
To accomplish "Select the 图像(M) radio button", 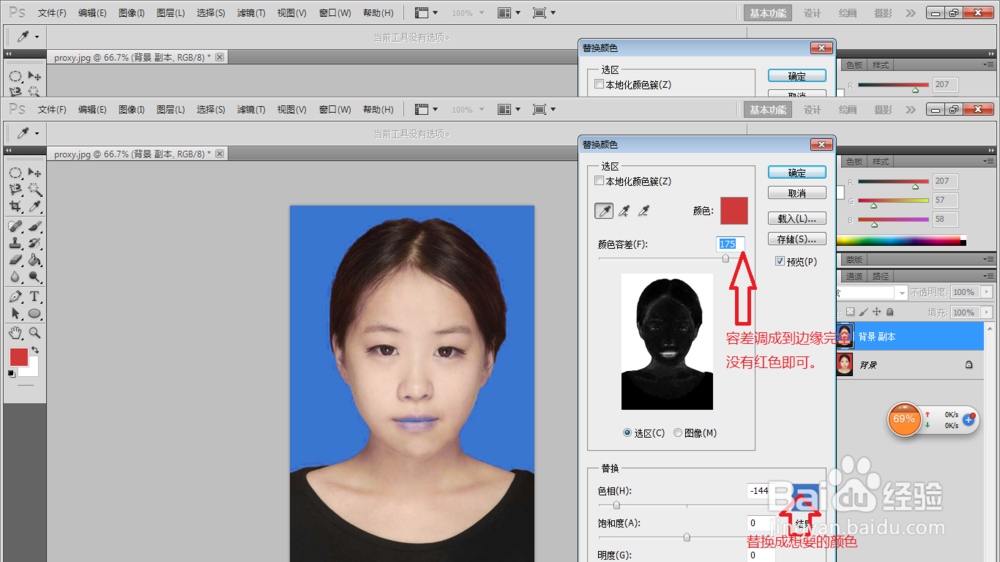I will coord(677,433).
